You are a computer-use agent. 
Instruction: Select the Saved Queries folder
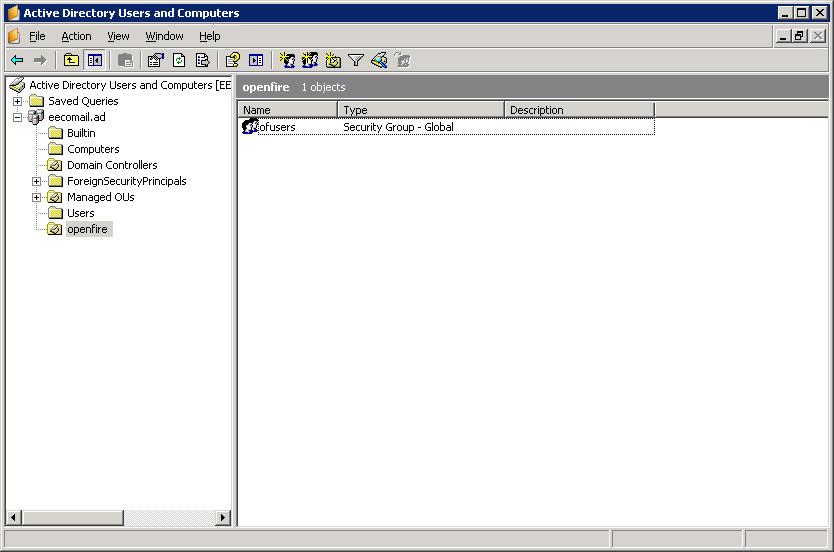pos(83,101)
